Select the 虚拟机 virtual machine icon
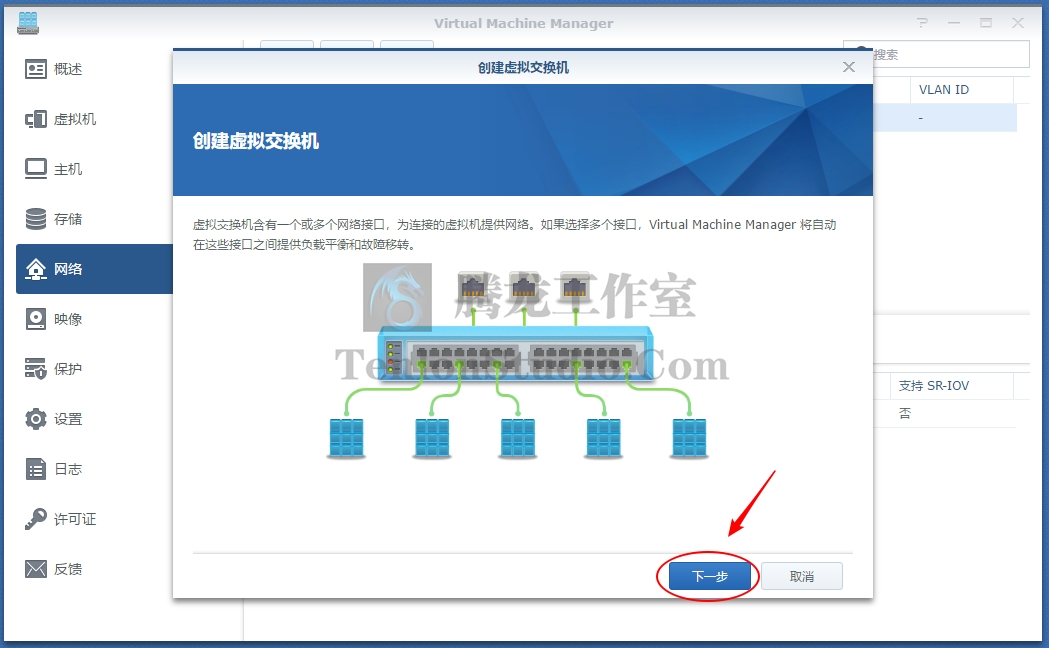The image size is (1049, 648). coord(35,119)
